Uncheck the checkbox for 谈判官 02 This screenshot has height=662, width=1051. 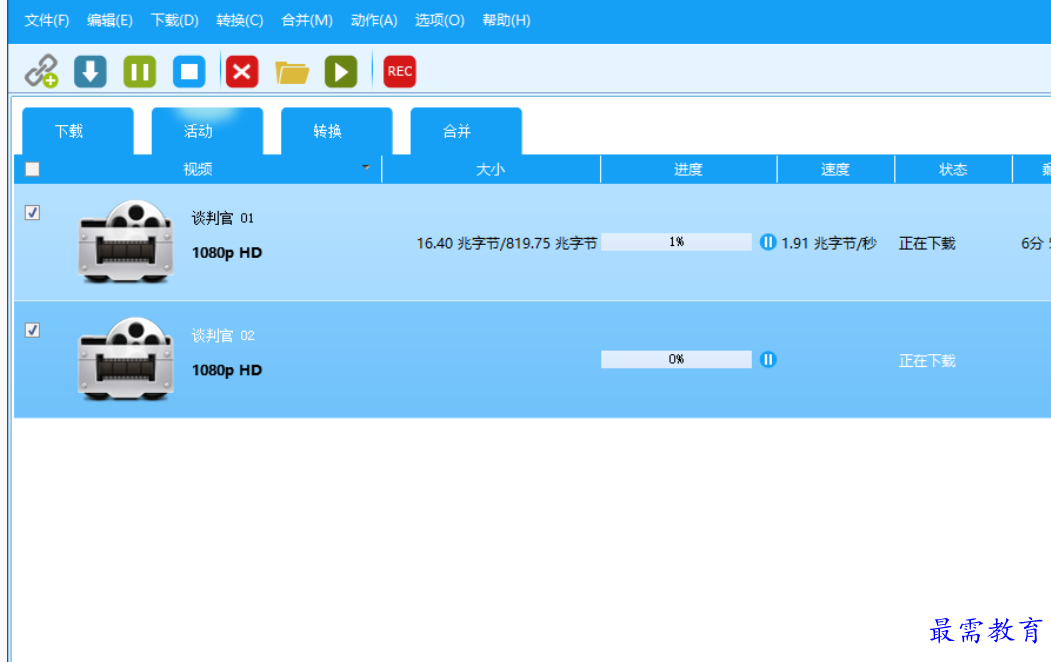[x=32, y=330]
